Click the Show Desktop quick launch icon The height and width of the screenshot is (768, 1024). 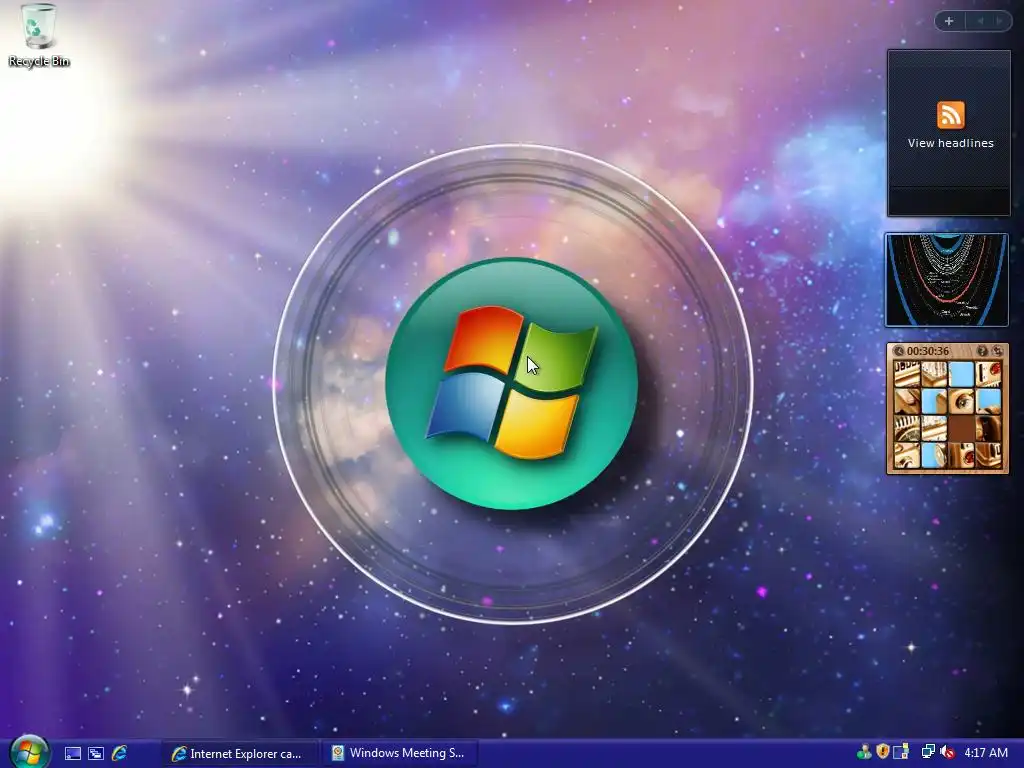73,754
